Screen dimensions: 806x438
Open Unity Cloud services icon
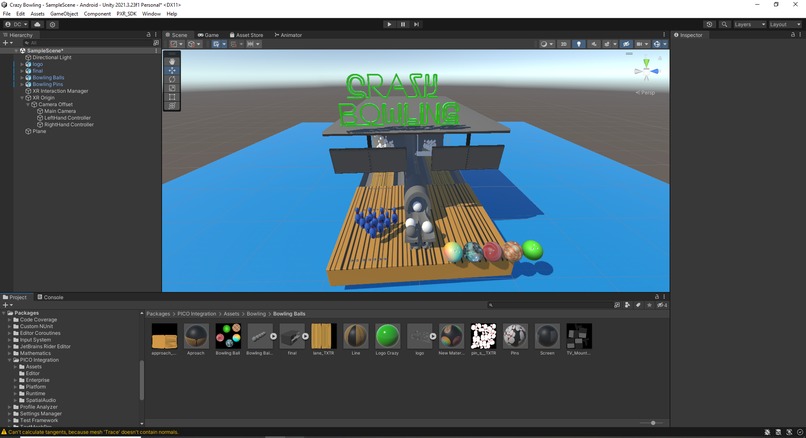click(x=38, y=24)
